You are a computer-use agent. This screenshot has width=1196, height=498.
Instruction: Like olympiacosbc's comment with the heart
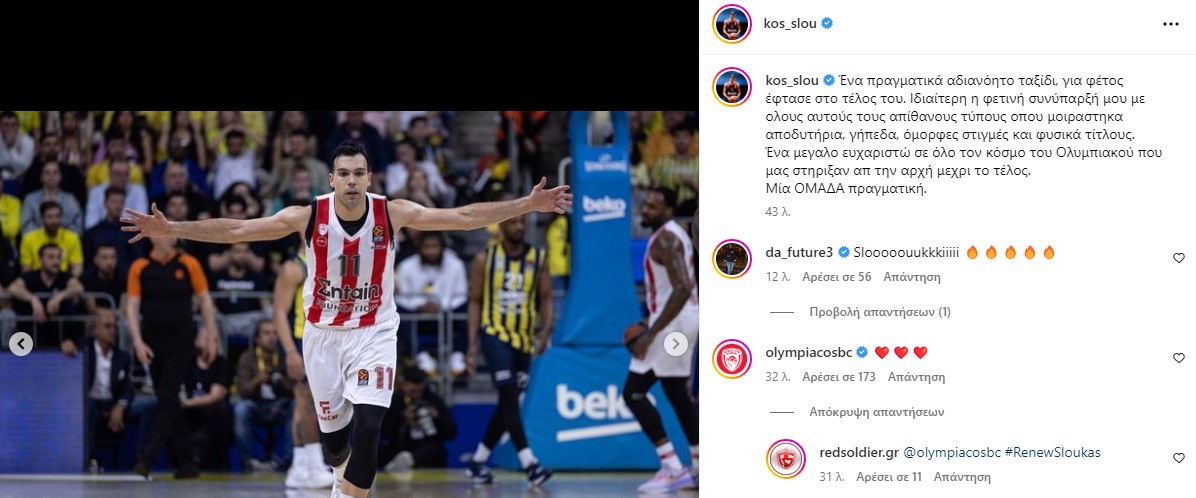[1178, 358]
